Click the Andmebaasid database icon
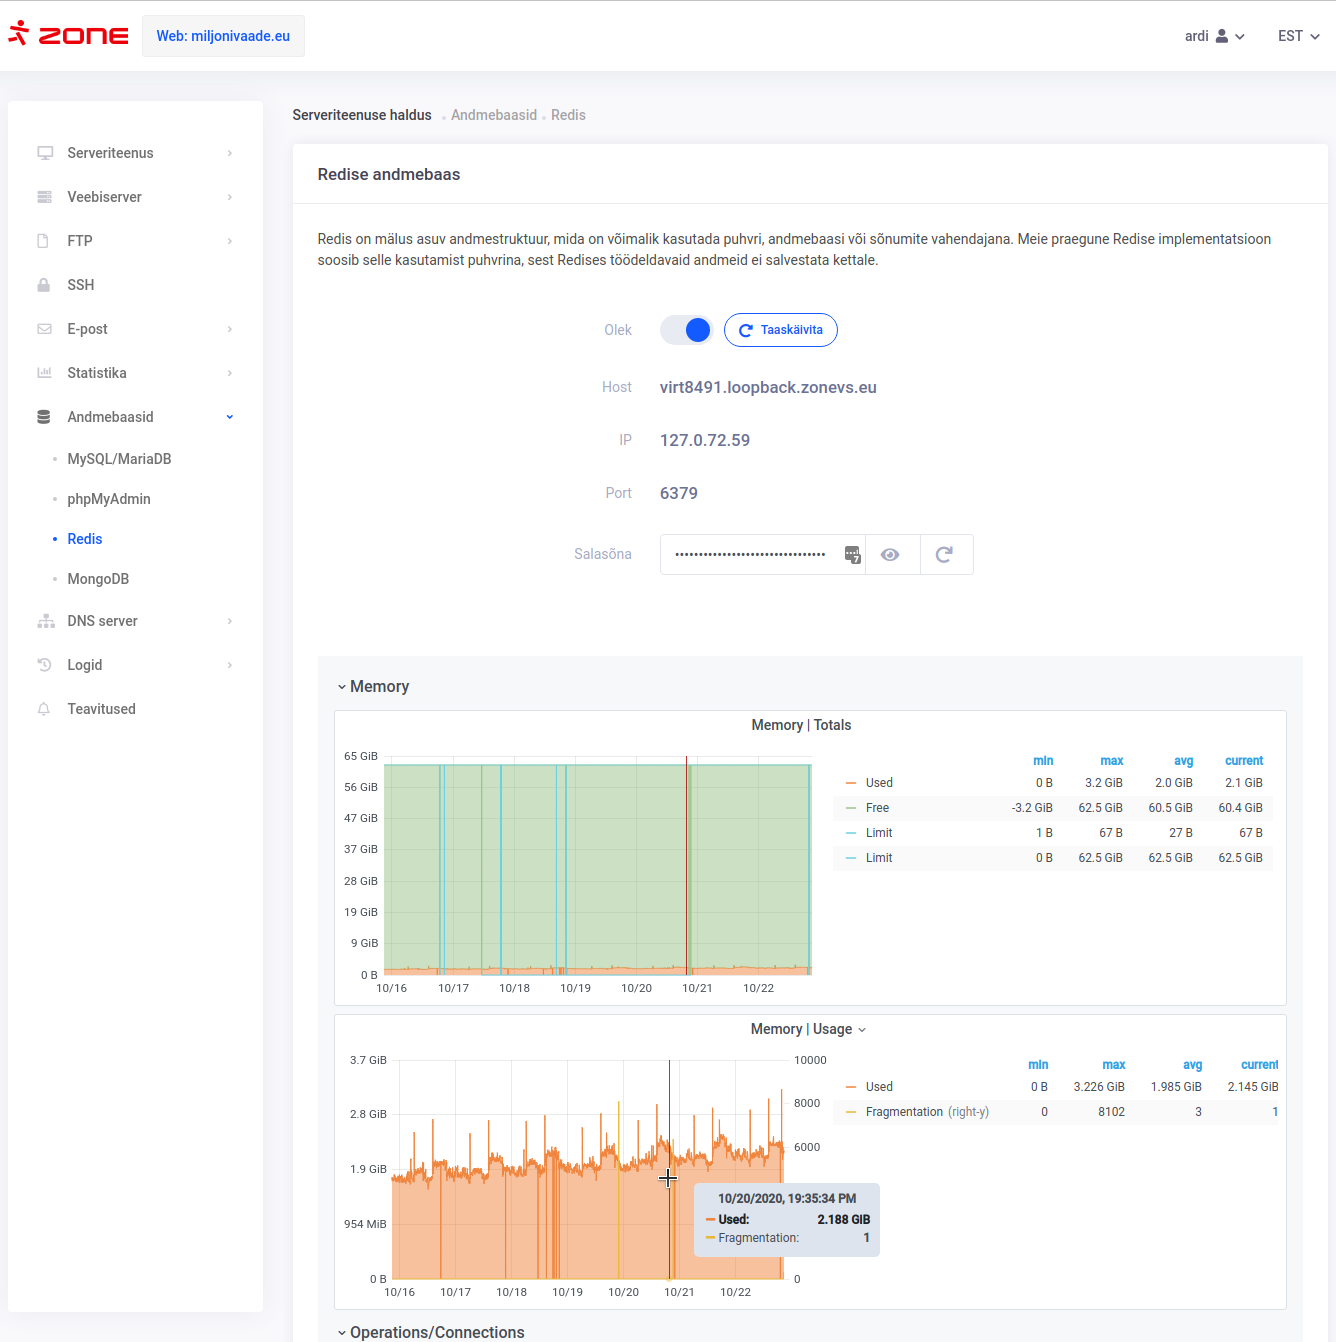Viewport: 1336px width, 1342px height. coord(44,417)
